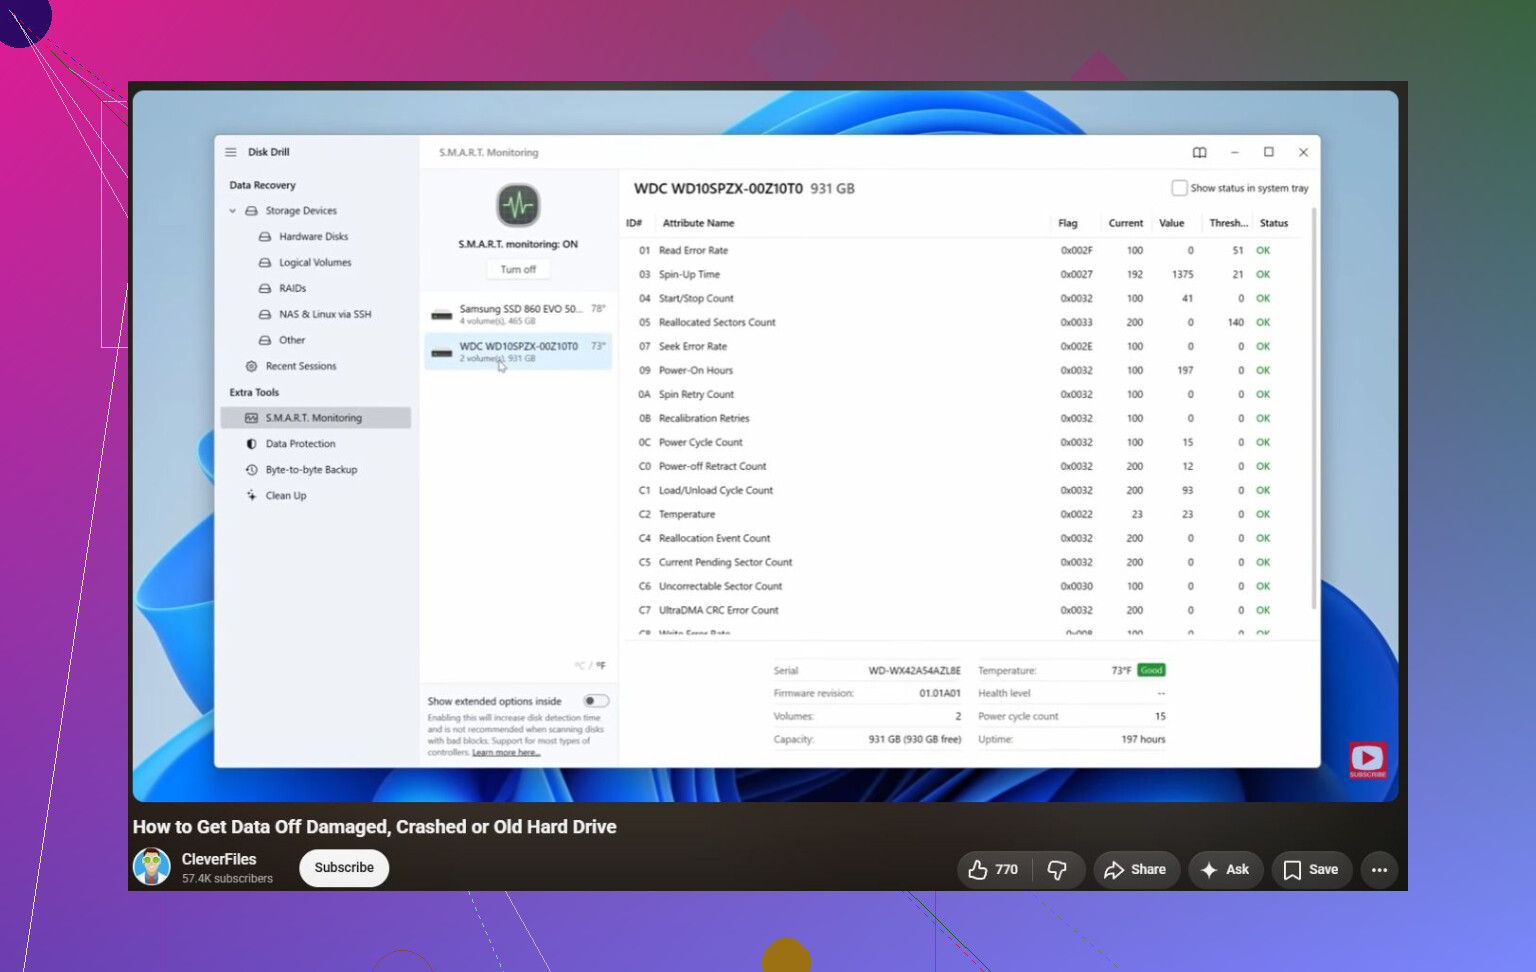Click the green Good temperature badge
The width and height of the screenshot is (1536, 972).
point(1151,670)
